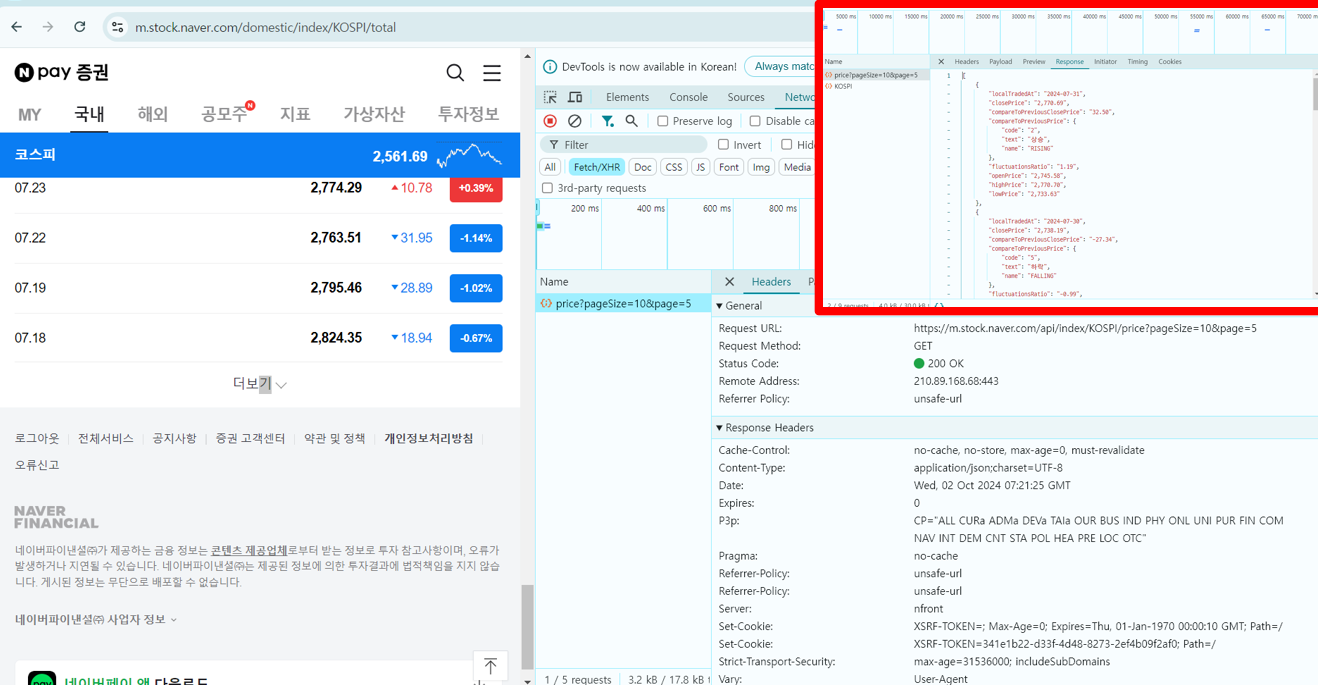Viewport: 1318px width, 696px height.
Task: Expand 네이버파이낸셜㈜ 사업자 정보
Action: tap(96, 620)
